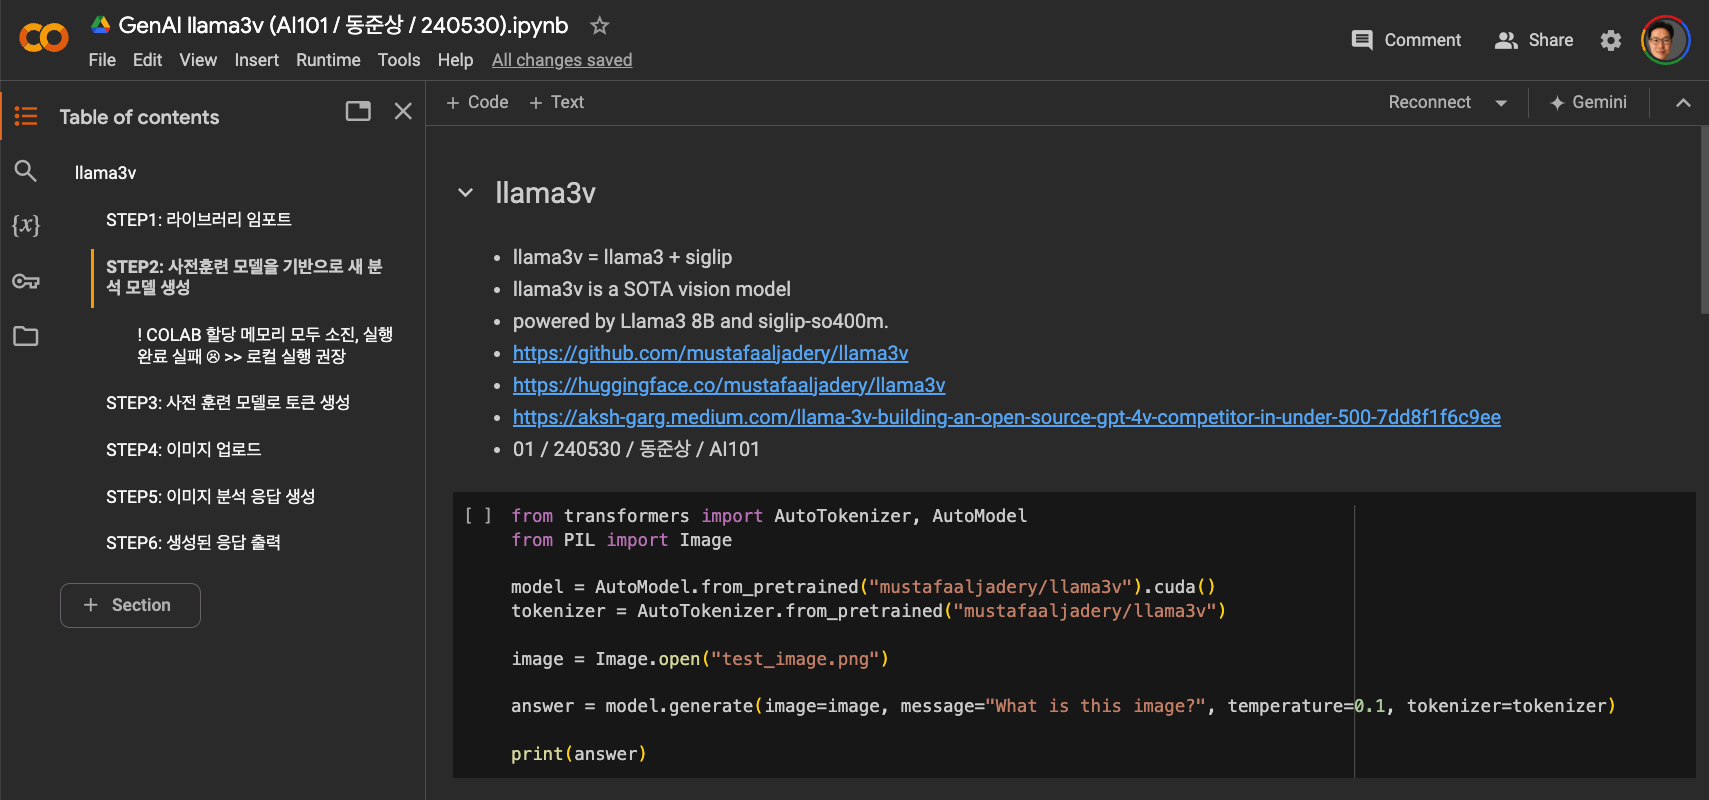Open notebook settings gear icon
Image resolution: width=1709 pixels, height=800 pixels.
click(1610, 40)
